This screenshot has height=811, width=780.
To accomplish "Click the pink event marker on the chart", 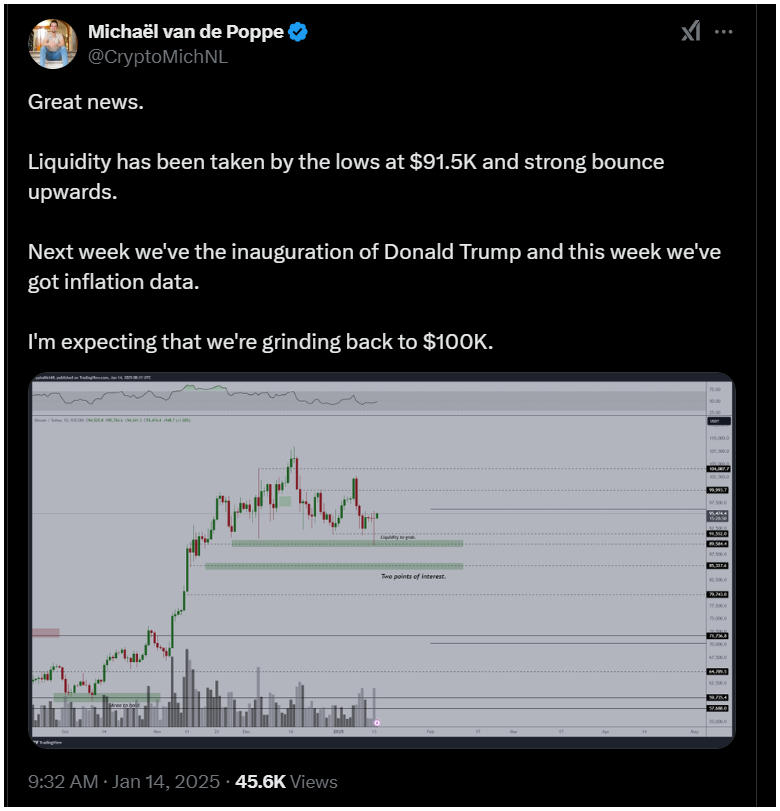I will (x=377, y=723).
